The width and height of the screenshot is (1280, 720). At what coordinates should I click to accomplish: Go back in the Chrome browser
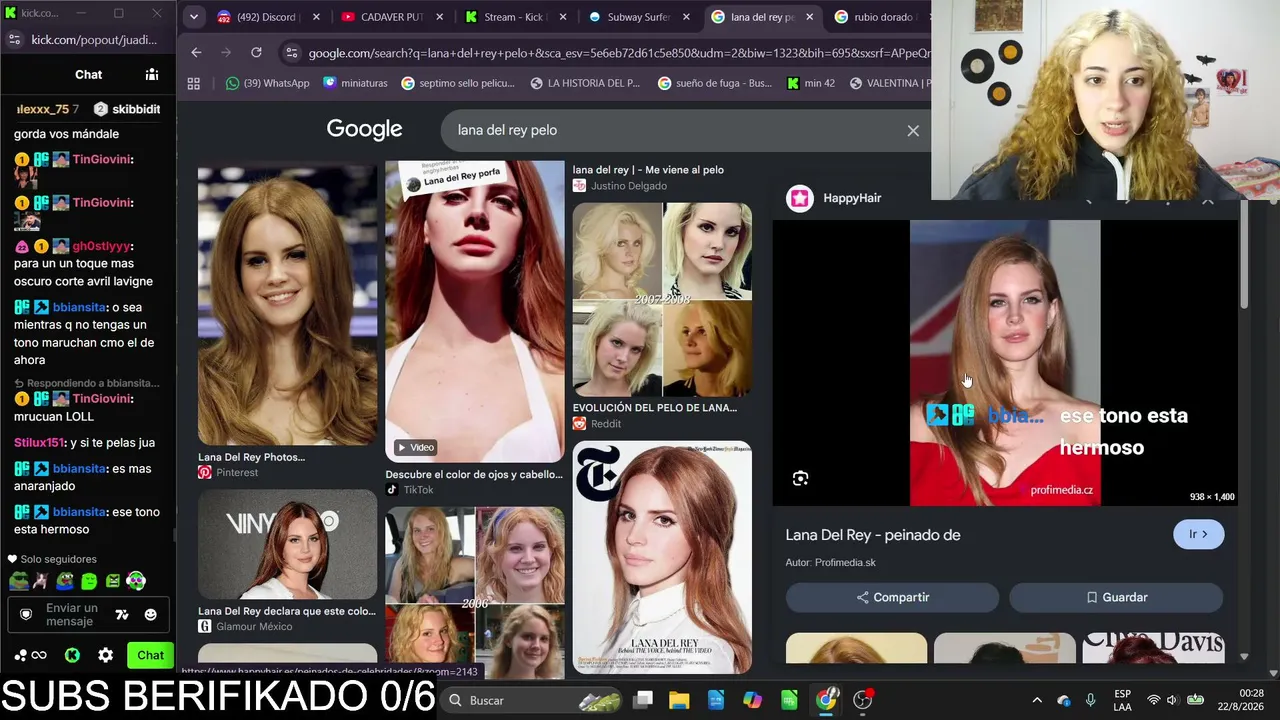(196, 53)
